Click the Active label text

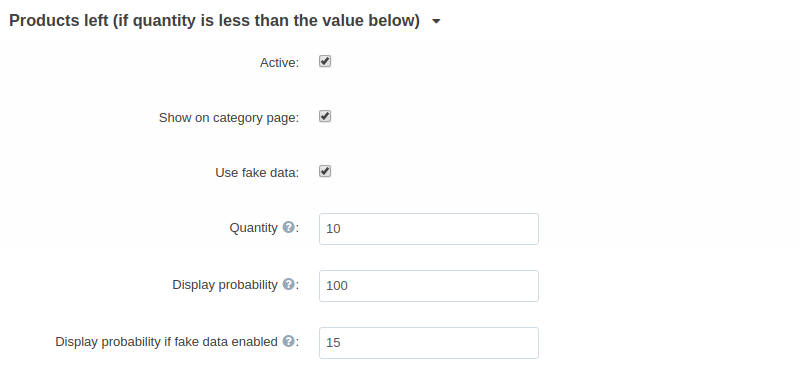click(x=279, y=63)
